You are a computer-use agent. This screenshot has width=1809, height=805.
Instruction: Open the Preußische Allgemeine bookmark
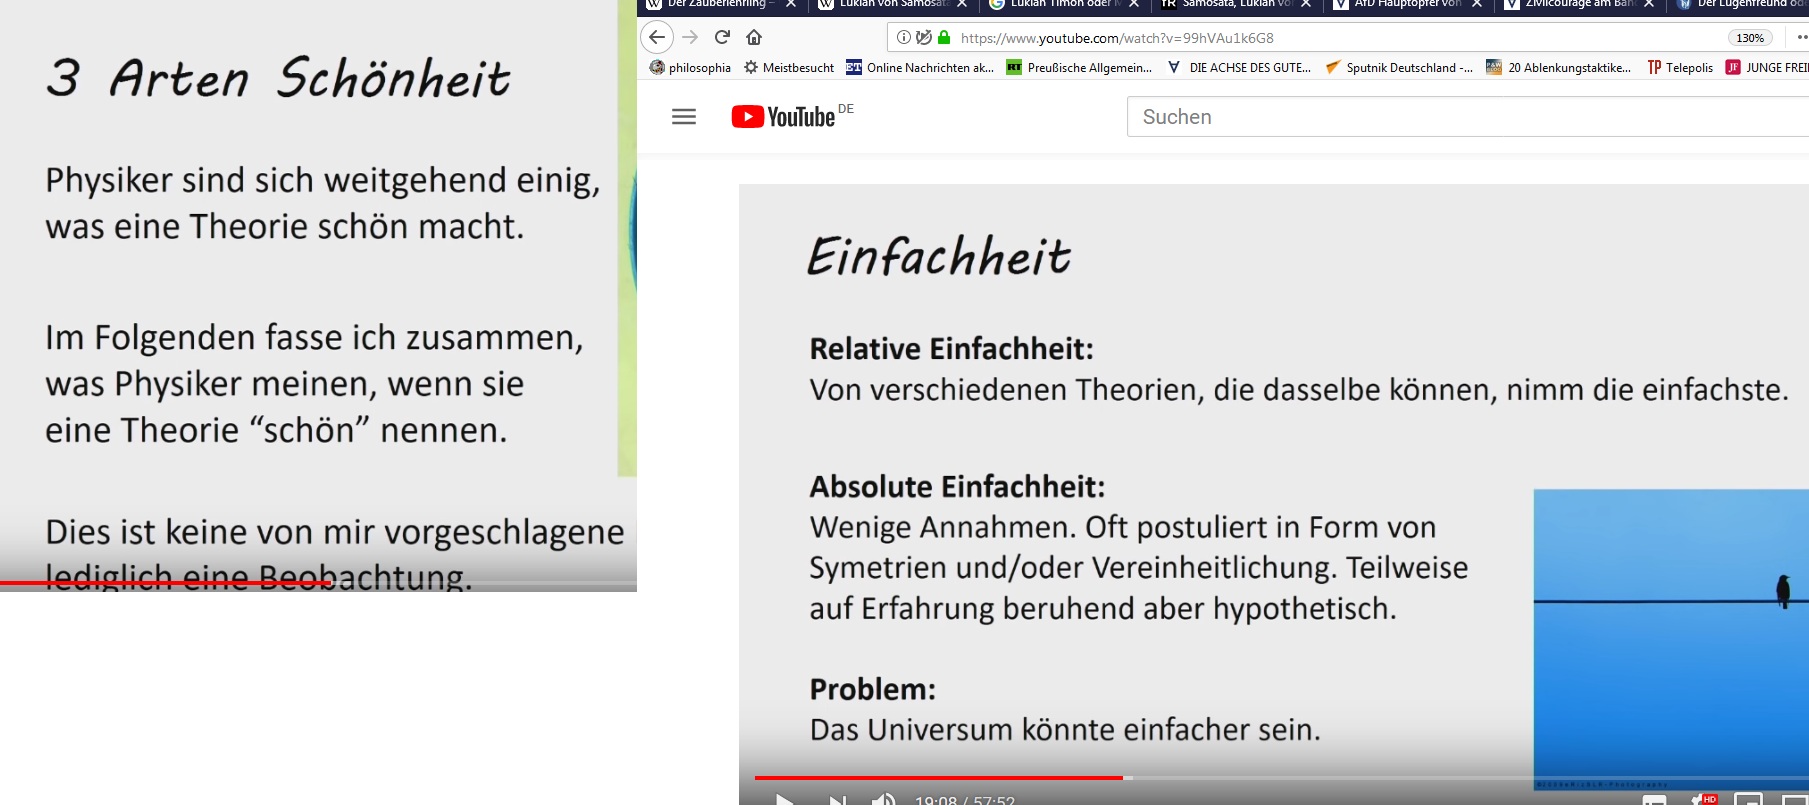tap(1080, 67)
